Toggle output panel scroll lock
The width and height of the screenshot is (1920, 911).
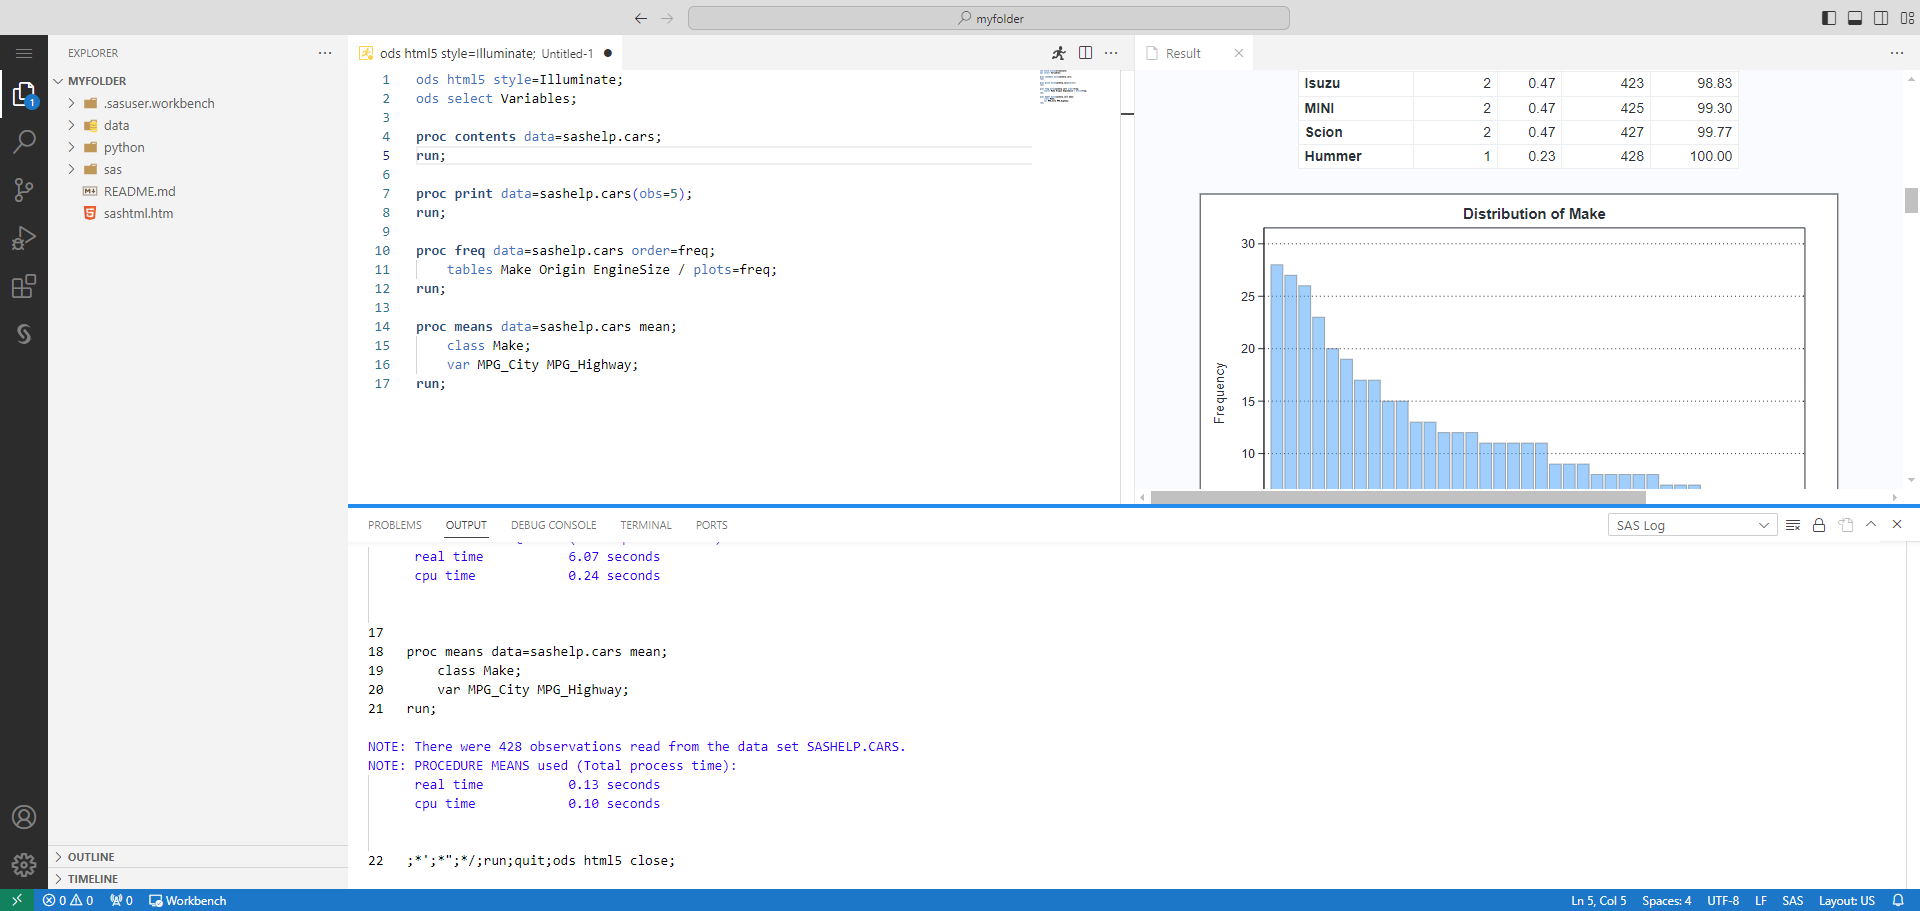[x=1819, y=525]
